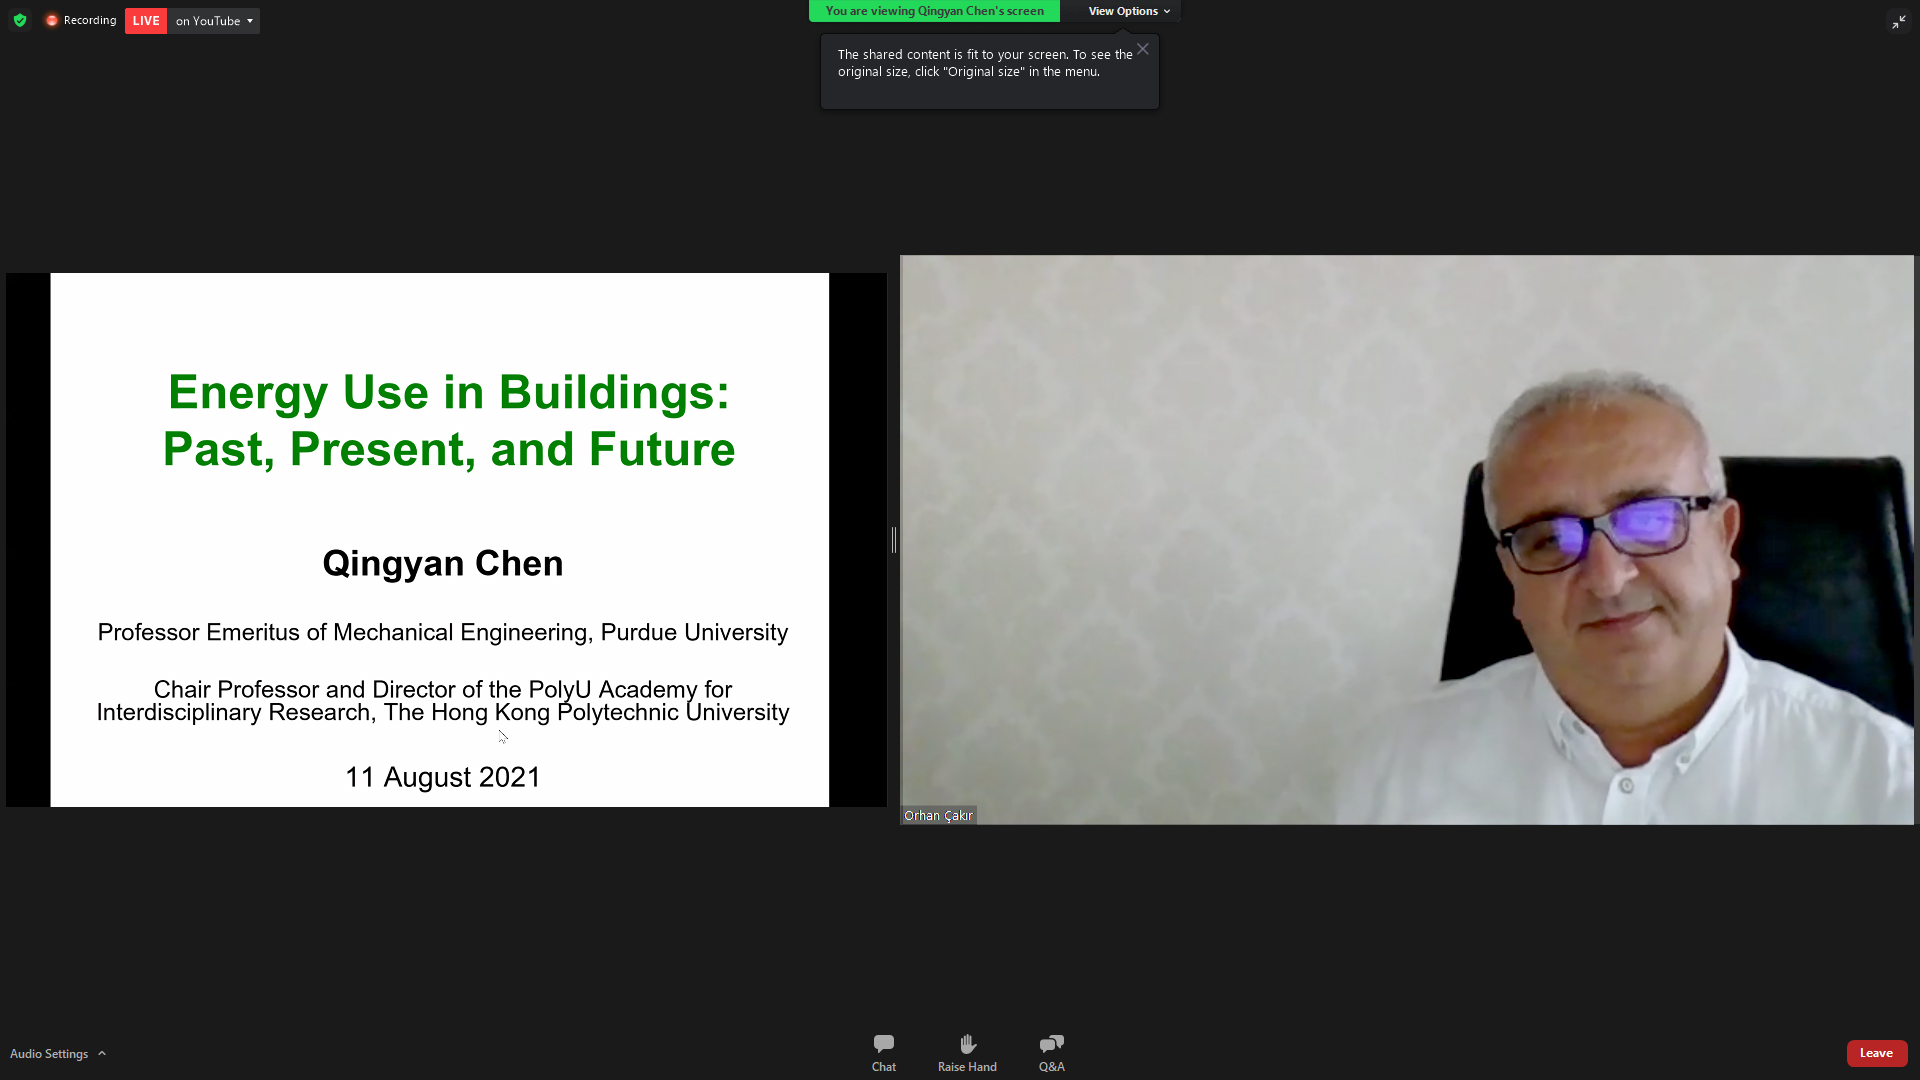Image resolution: width=1920 pixels, height=1080 pixels.
Task: Open the View Options menu
Action: [1129, 11]
